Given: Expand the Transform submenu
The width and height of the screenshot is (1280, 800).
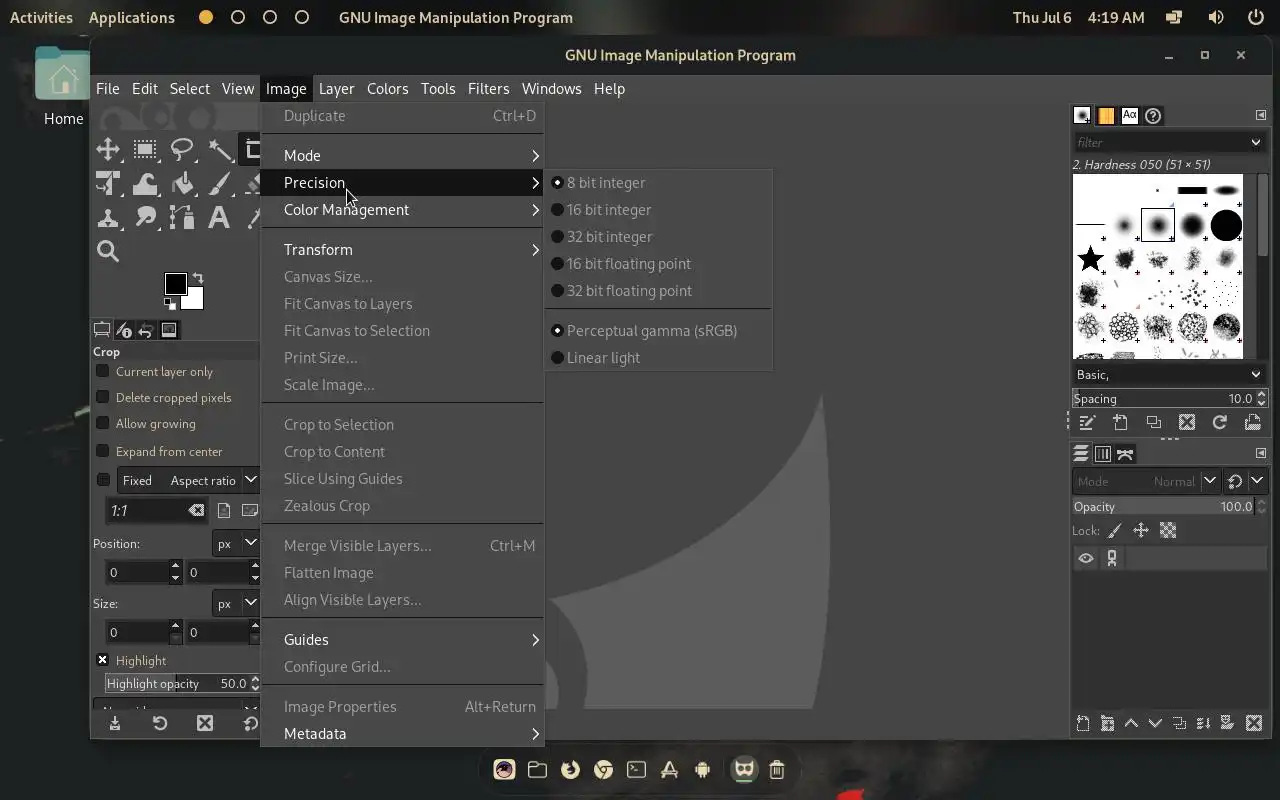Looking at the screenshot, I should coord(402,250).
